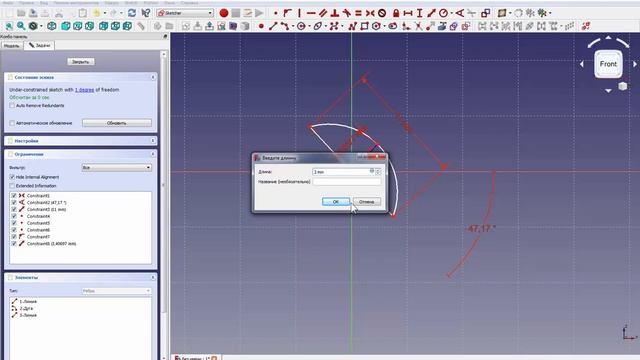
Task: Click the Update button in sketch state
Action: pyautogui.click(x=116, y=123)
